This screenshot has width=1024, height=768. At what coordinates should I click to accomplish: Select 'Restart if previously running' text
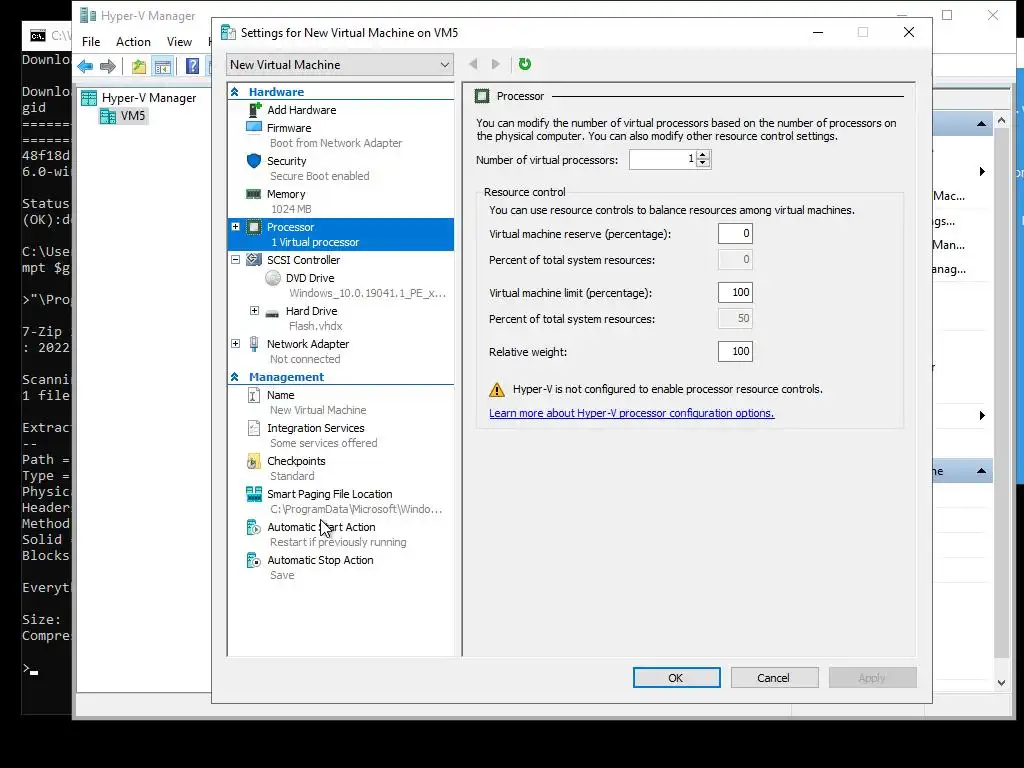pyautogui.click(x=338, y=542)
